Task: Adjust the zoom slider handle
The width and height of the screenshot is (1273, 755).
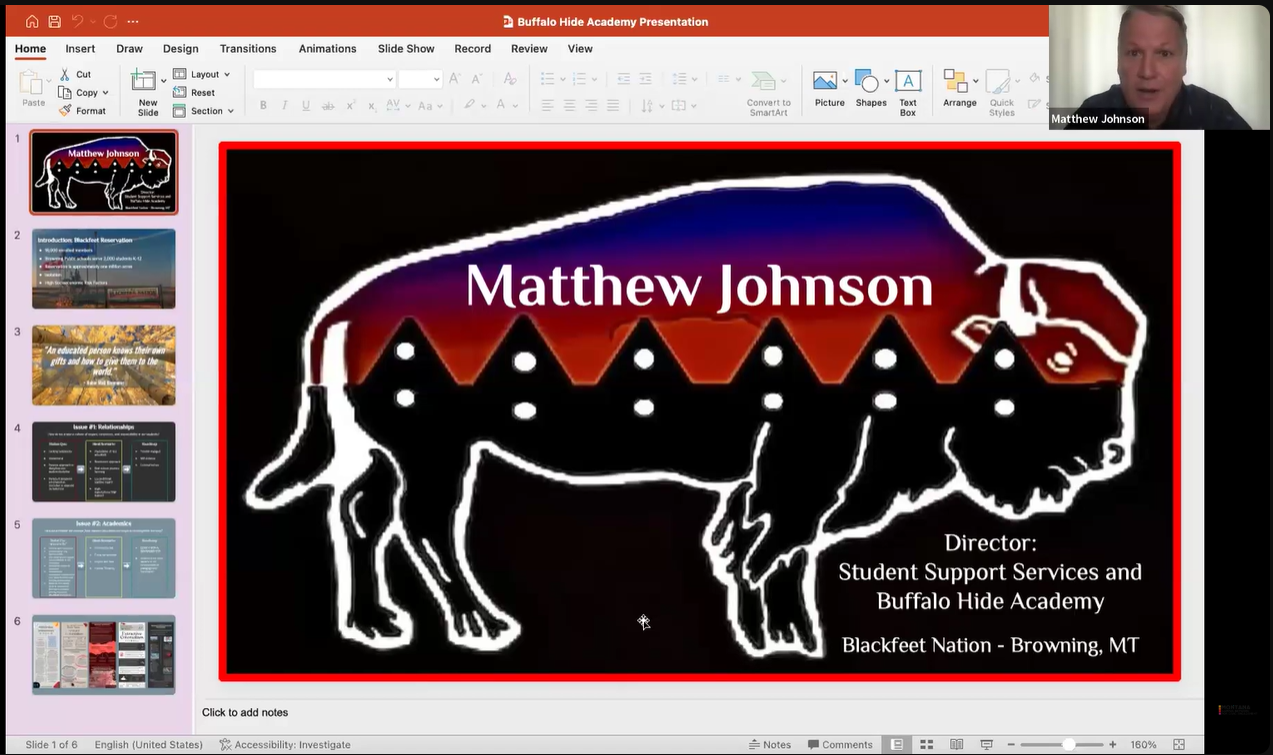Action: (x=1069, y=745)
